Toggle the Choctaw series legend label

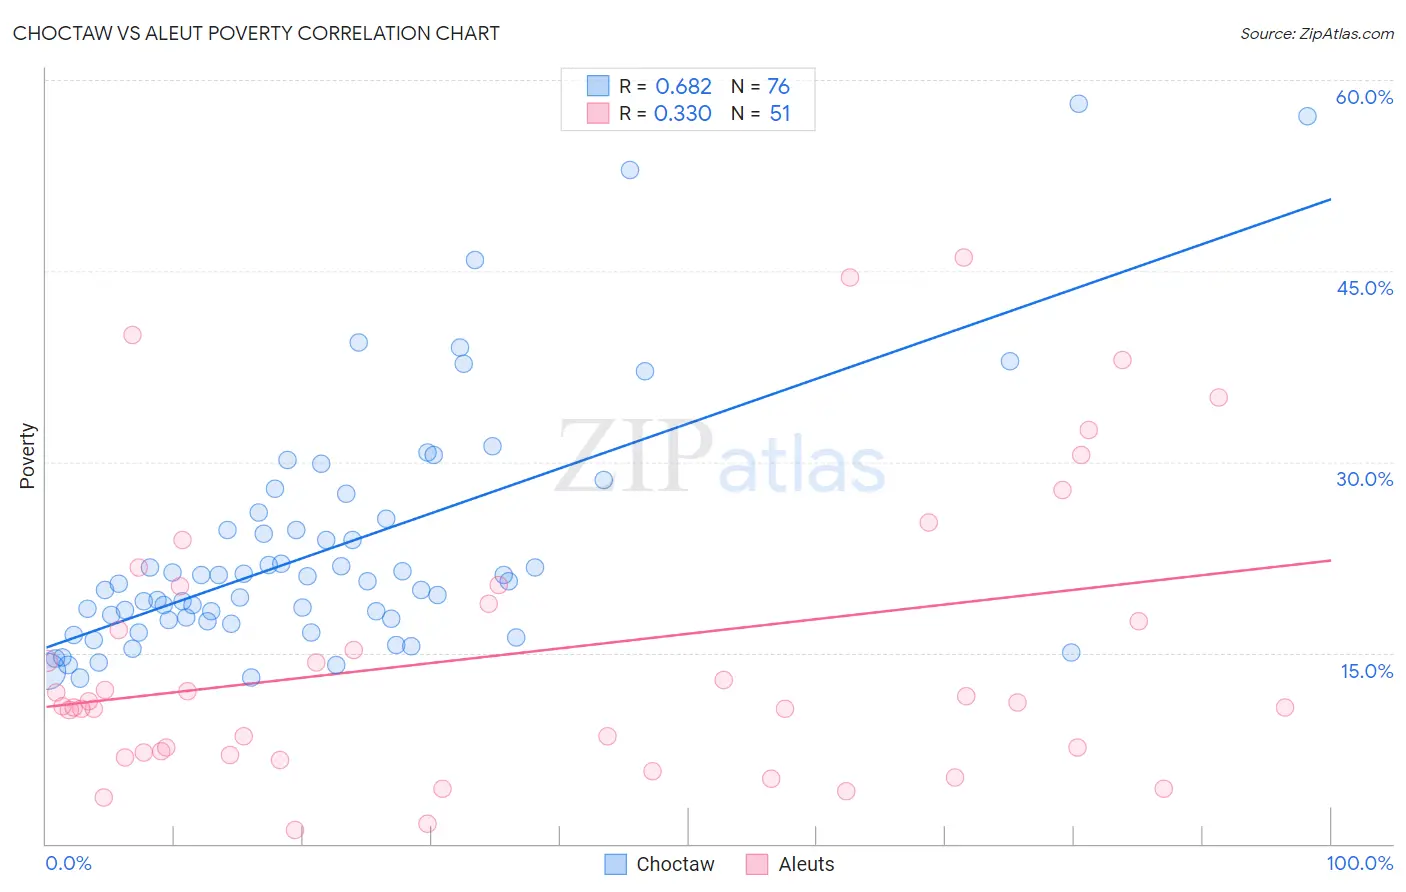[x=676, y=864]
